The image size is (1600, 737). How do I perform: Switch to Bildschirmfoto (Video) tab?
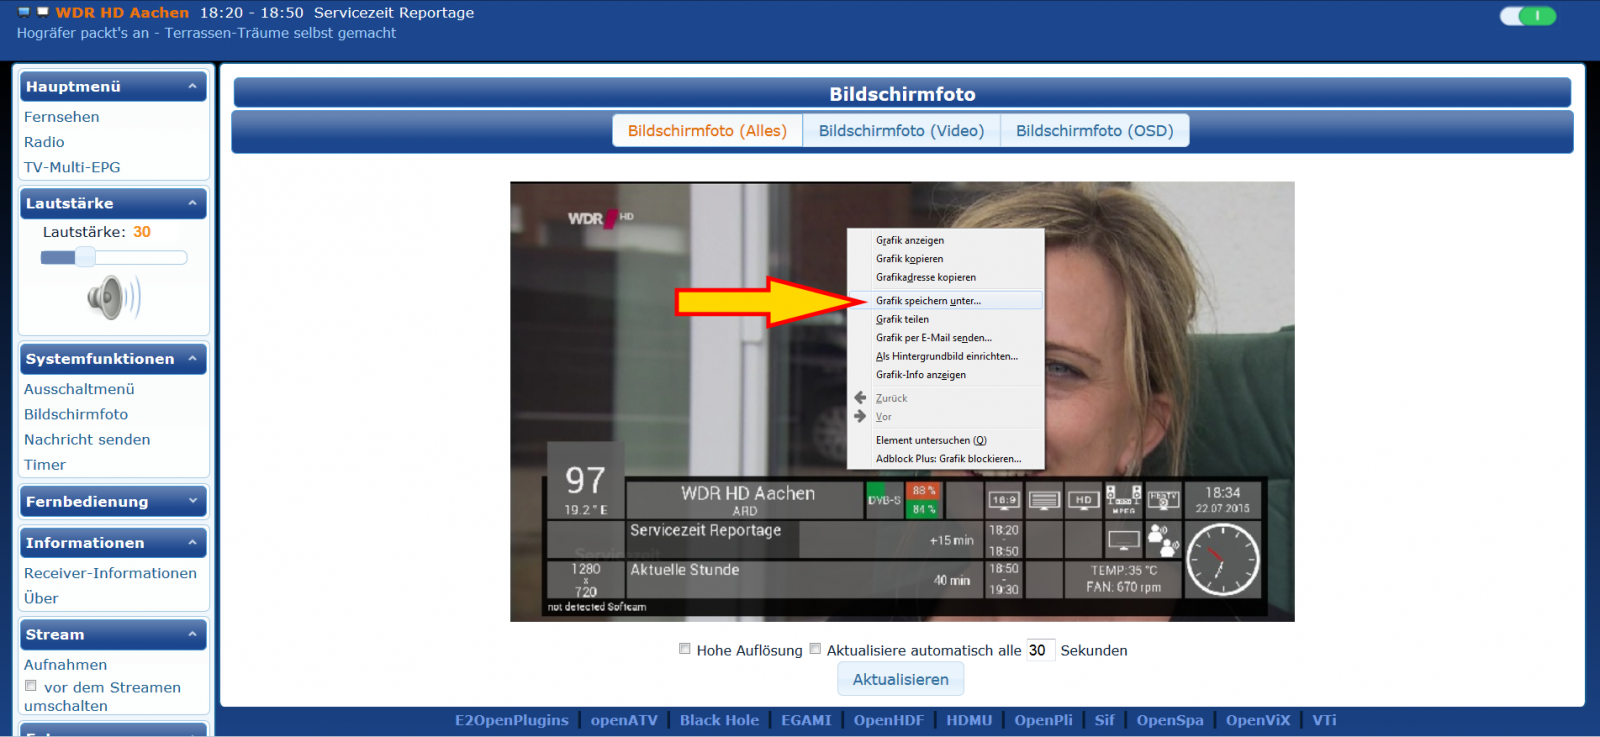click(901, 131)
